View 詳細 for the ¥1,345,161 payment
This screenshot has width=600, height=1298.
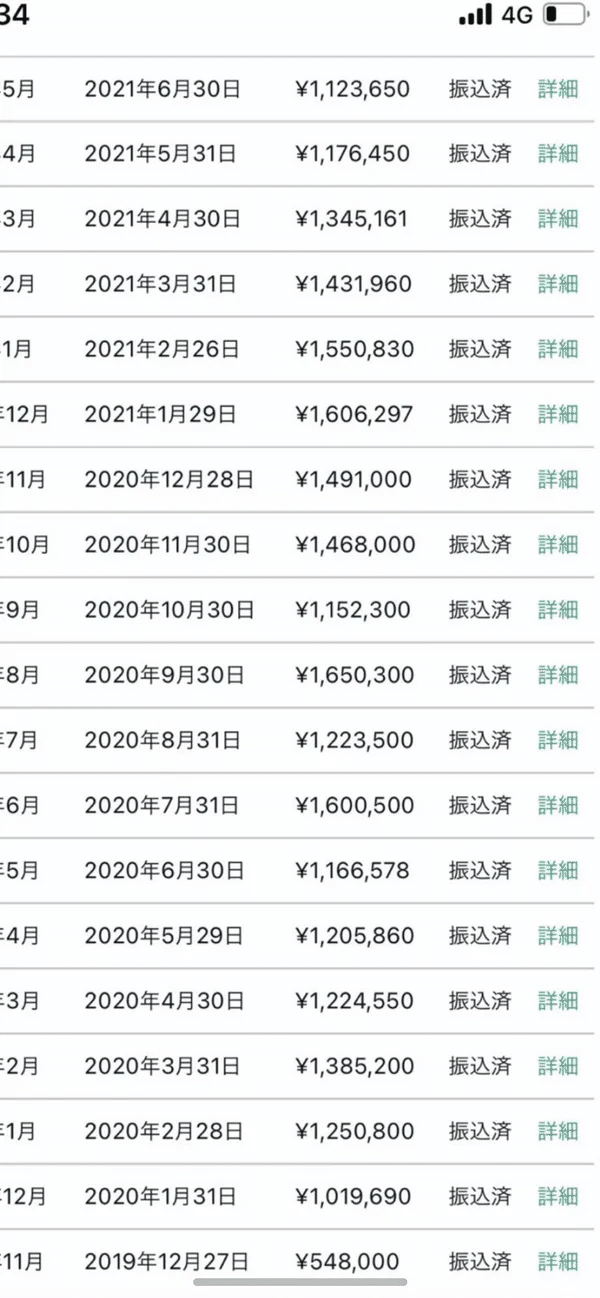[x=558, y=219]
